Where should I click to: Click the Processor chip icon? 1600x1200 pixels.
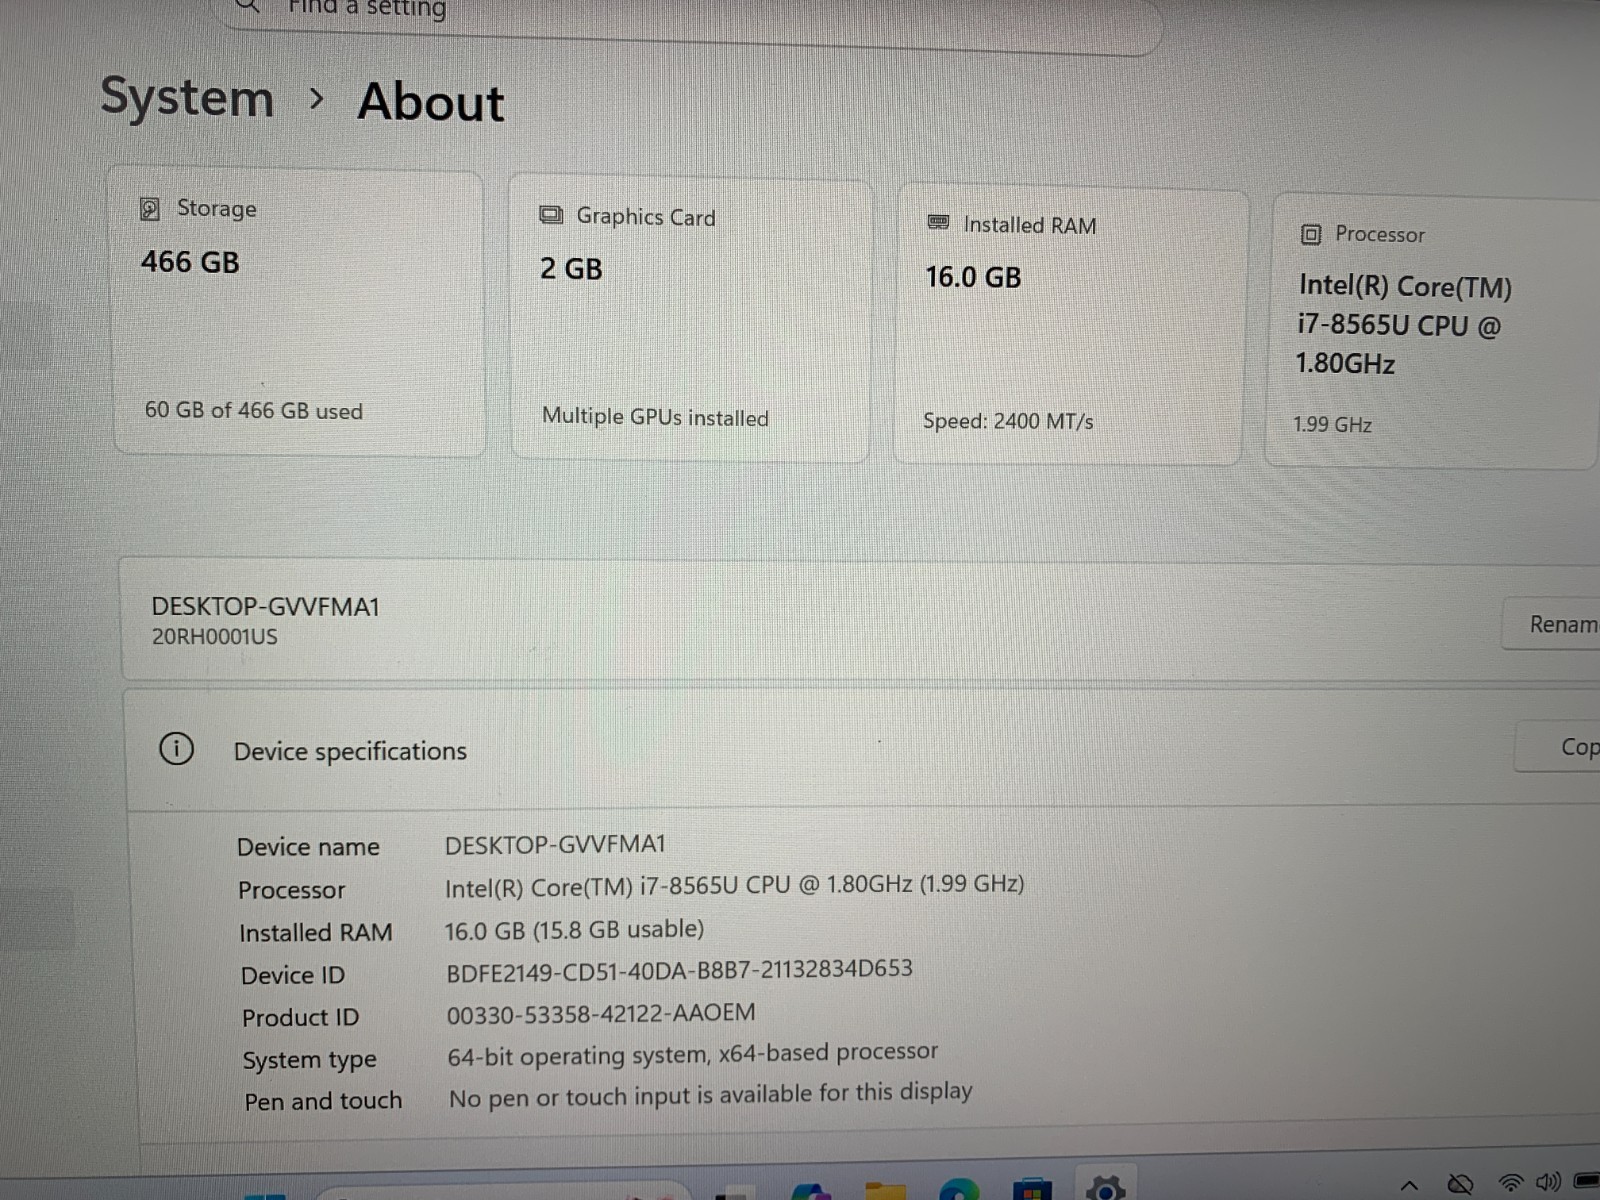point(1310,235)
